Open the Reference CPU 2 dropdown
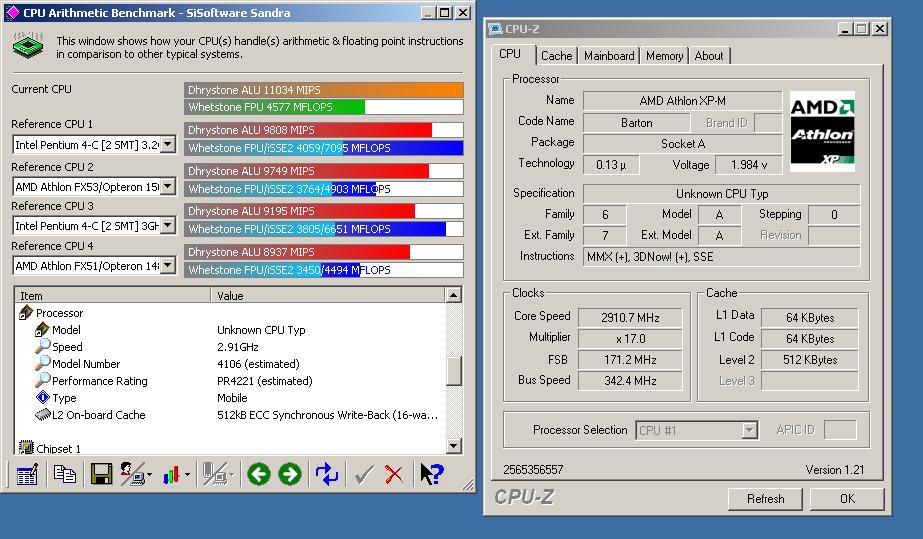The width and height of the screenshot is (923, 539). click(x=168, y=187)
